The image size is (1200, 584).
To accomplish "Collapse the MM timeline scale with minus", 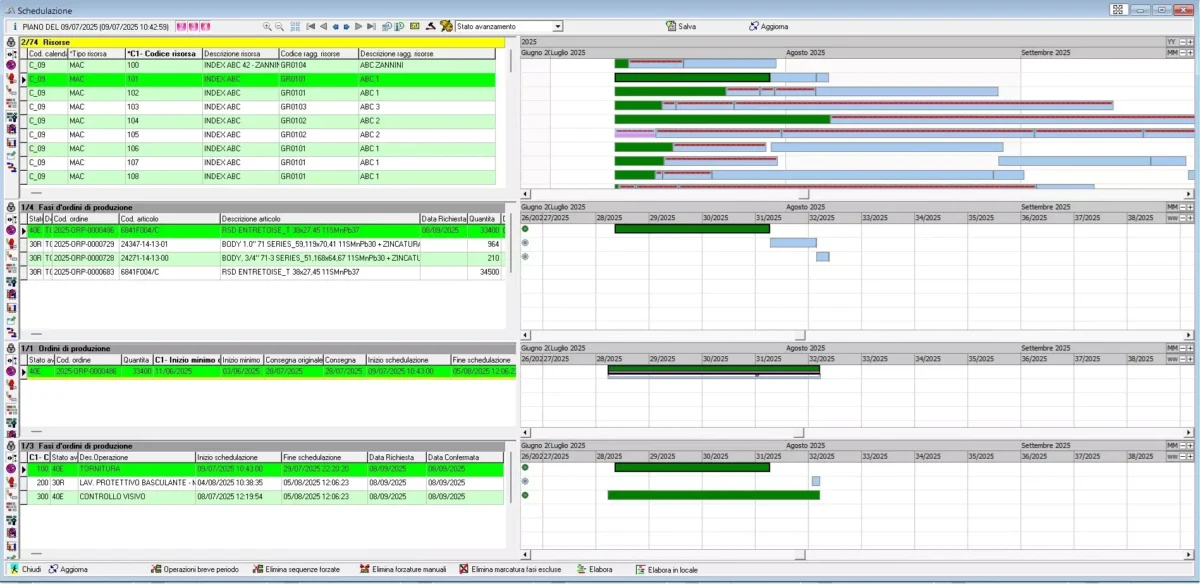I will tap(1181, 53).
